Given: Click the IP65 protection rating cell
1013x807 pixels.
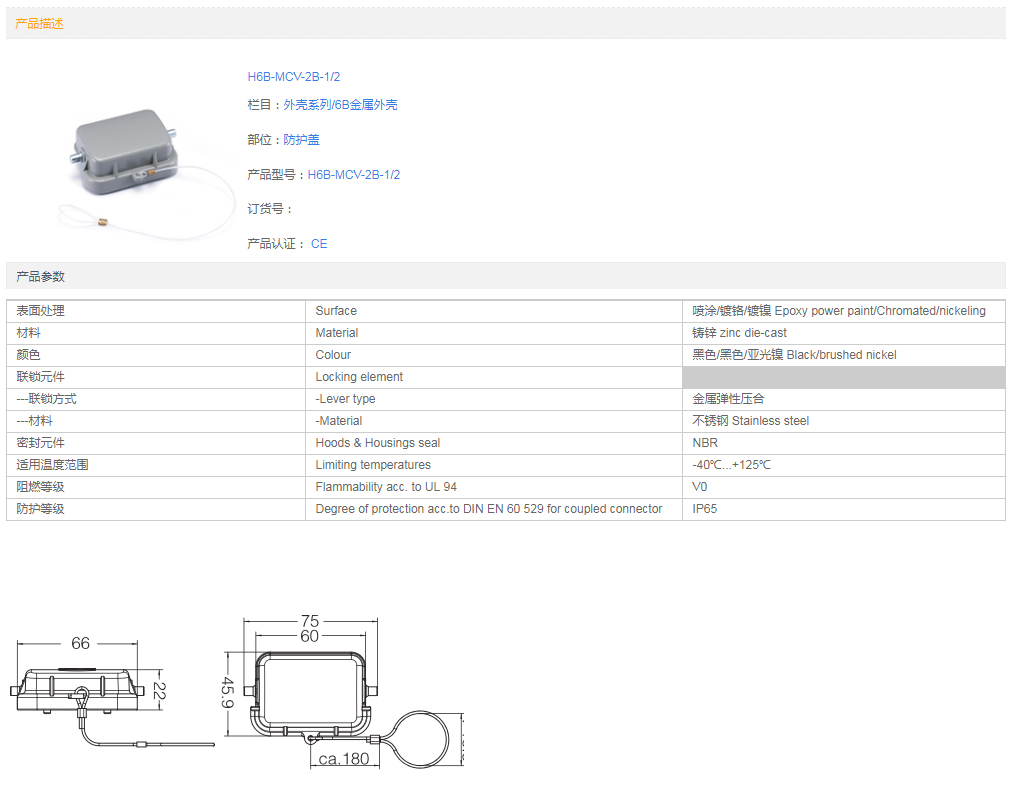Looking at the screenshot, I should click(x=705, y=509).
